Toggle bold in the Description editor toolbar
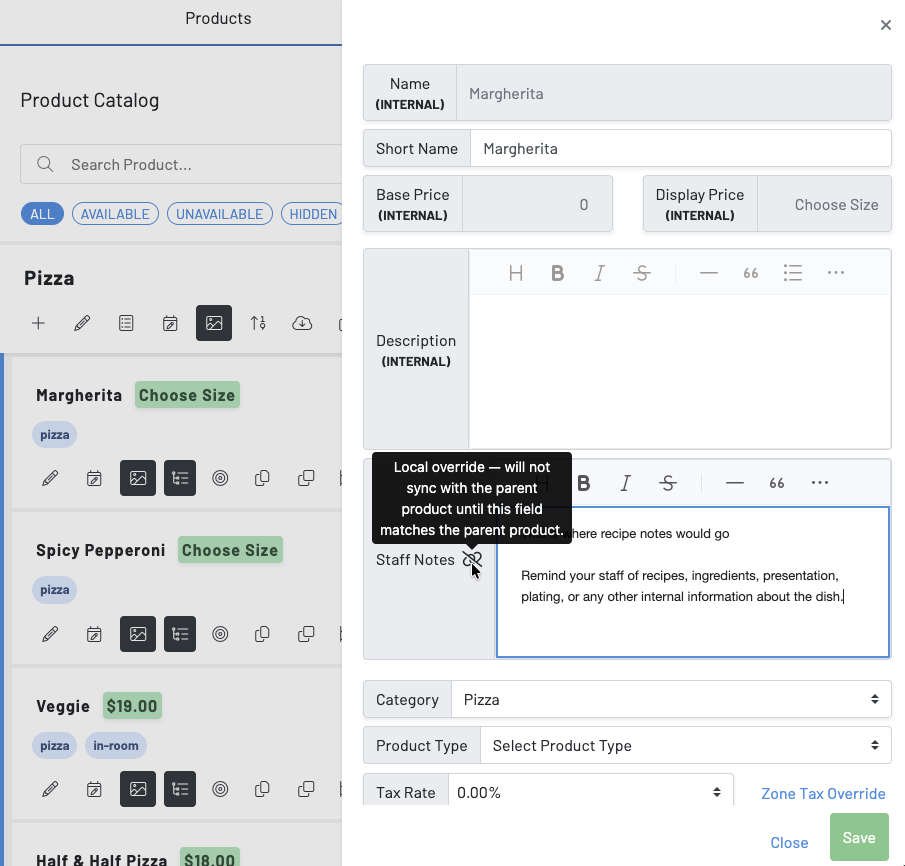The height and width of the screenshot is (866, 905). click(558, 273)
